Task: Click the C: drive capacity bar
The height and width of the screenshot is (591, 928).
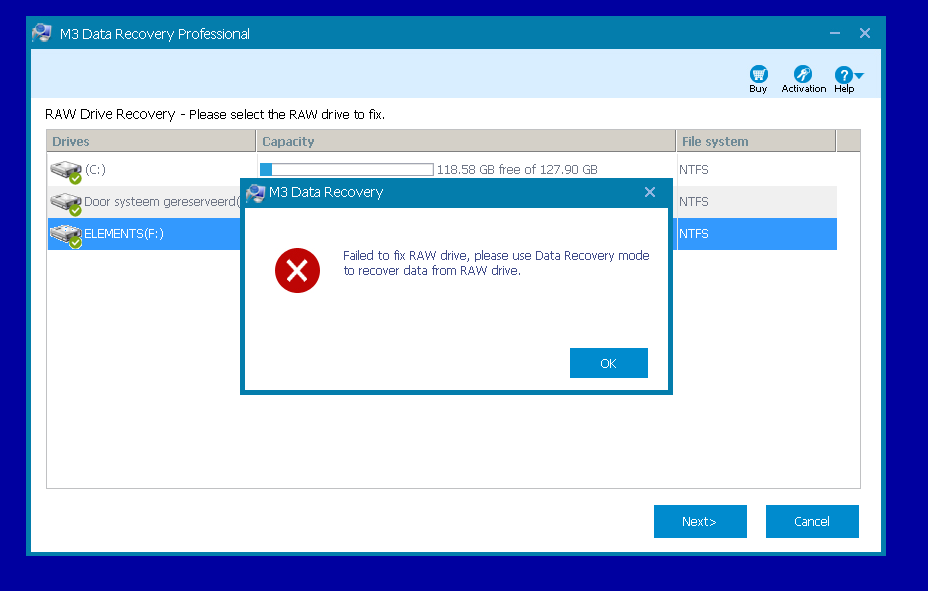Action: click(x=347, y=170)
